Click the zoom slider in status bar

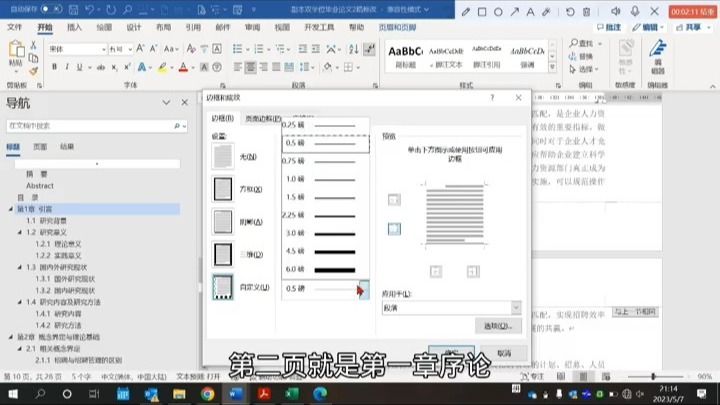pos(652,377)
